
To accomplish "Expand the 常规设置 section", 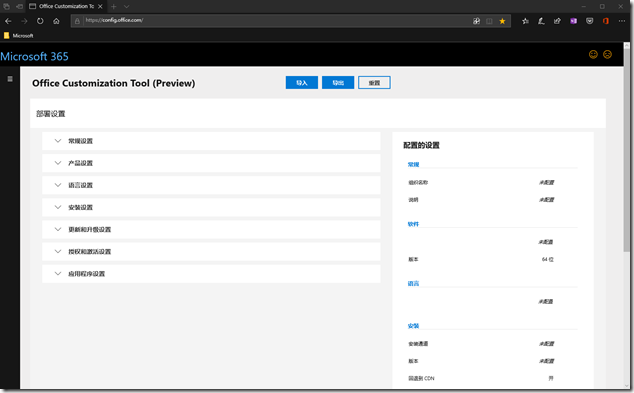I will coord(211,141).
